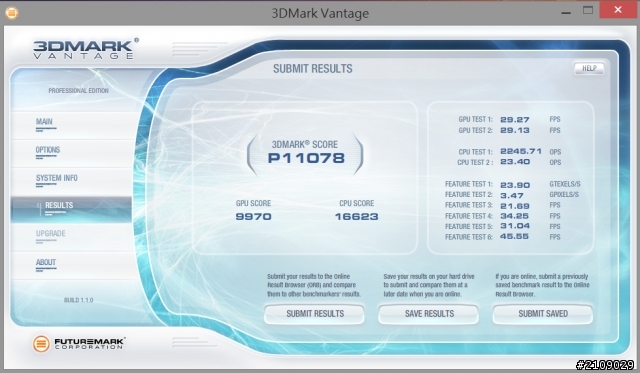
Task: Click the CPU Score label
Action: (356, 203)
